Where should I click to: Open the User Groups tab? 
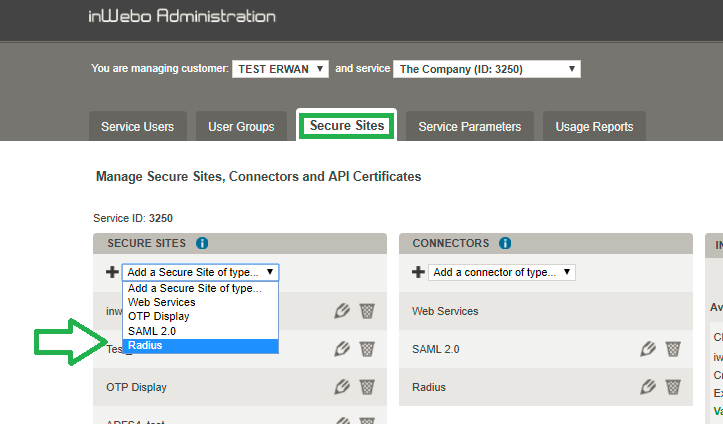tap(241, 127)
